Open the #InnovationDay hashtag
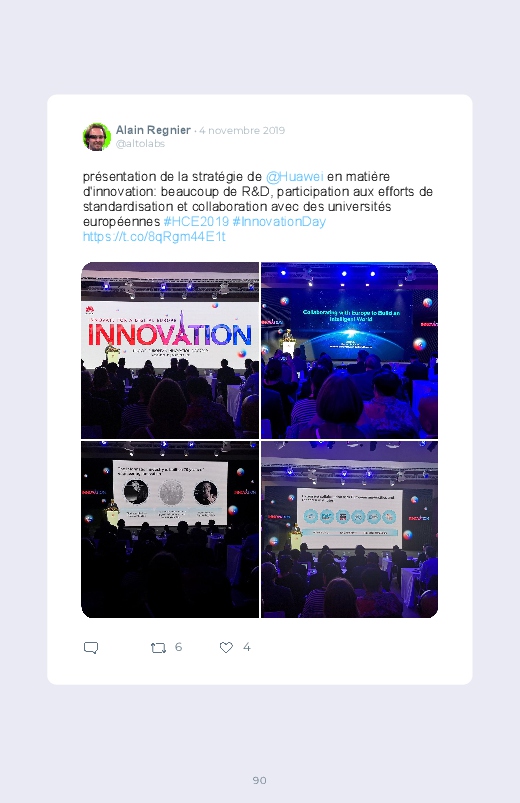 279,222
